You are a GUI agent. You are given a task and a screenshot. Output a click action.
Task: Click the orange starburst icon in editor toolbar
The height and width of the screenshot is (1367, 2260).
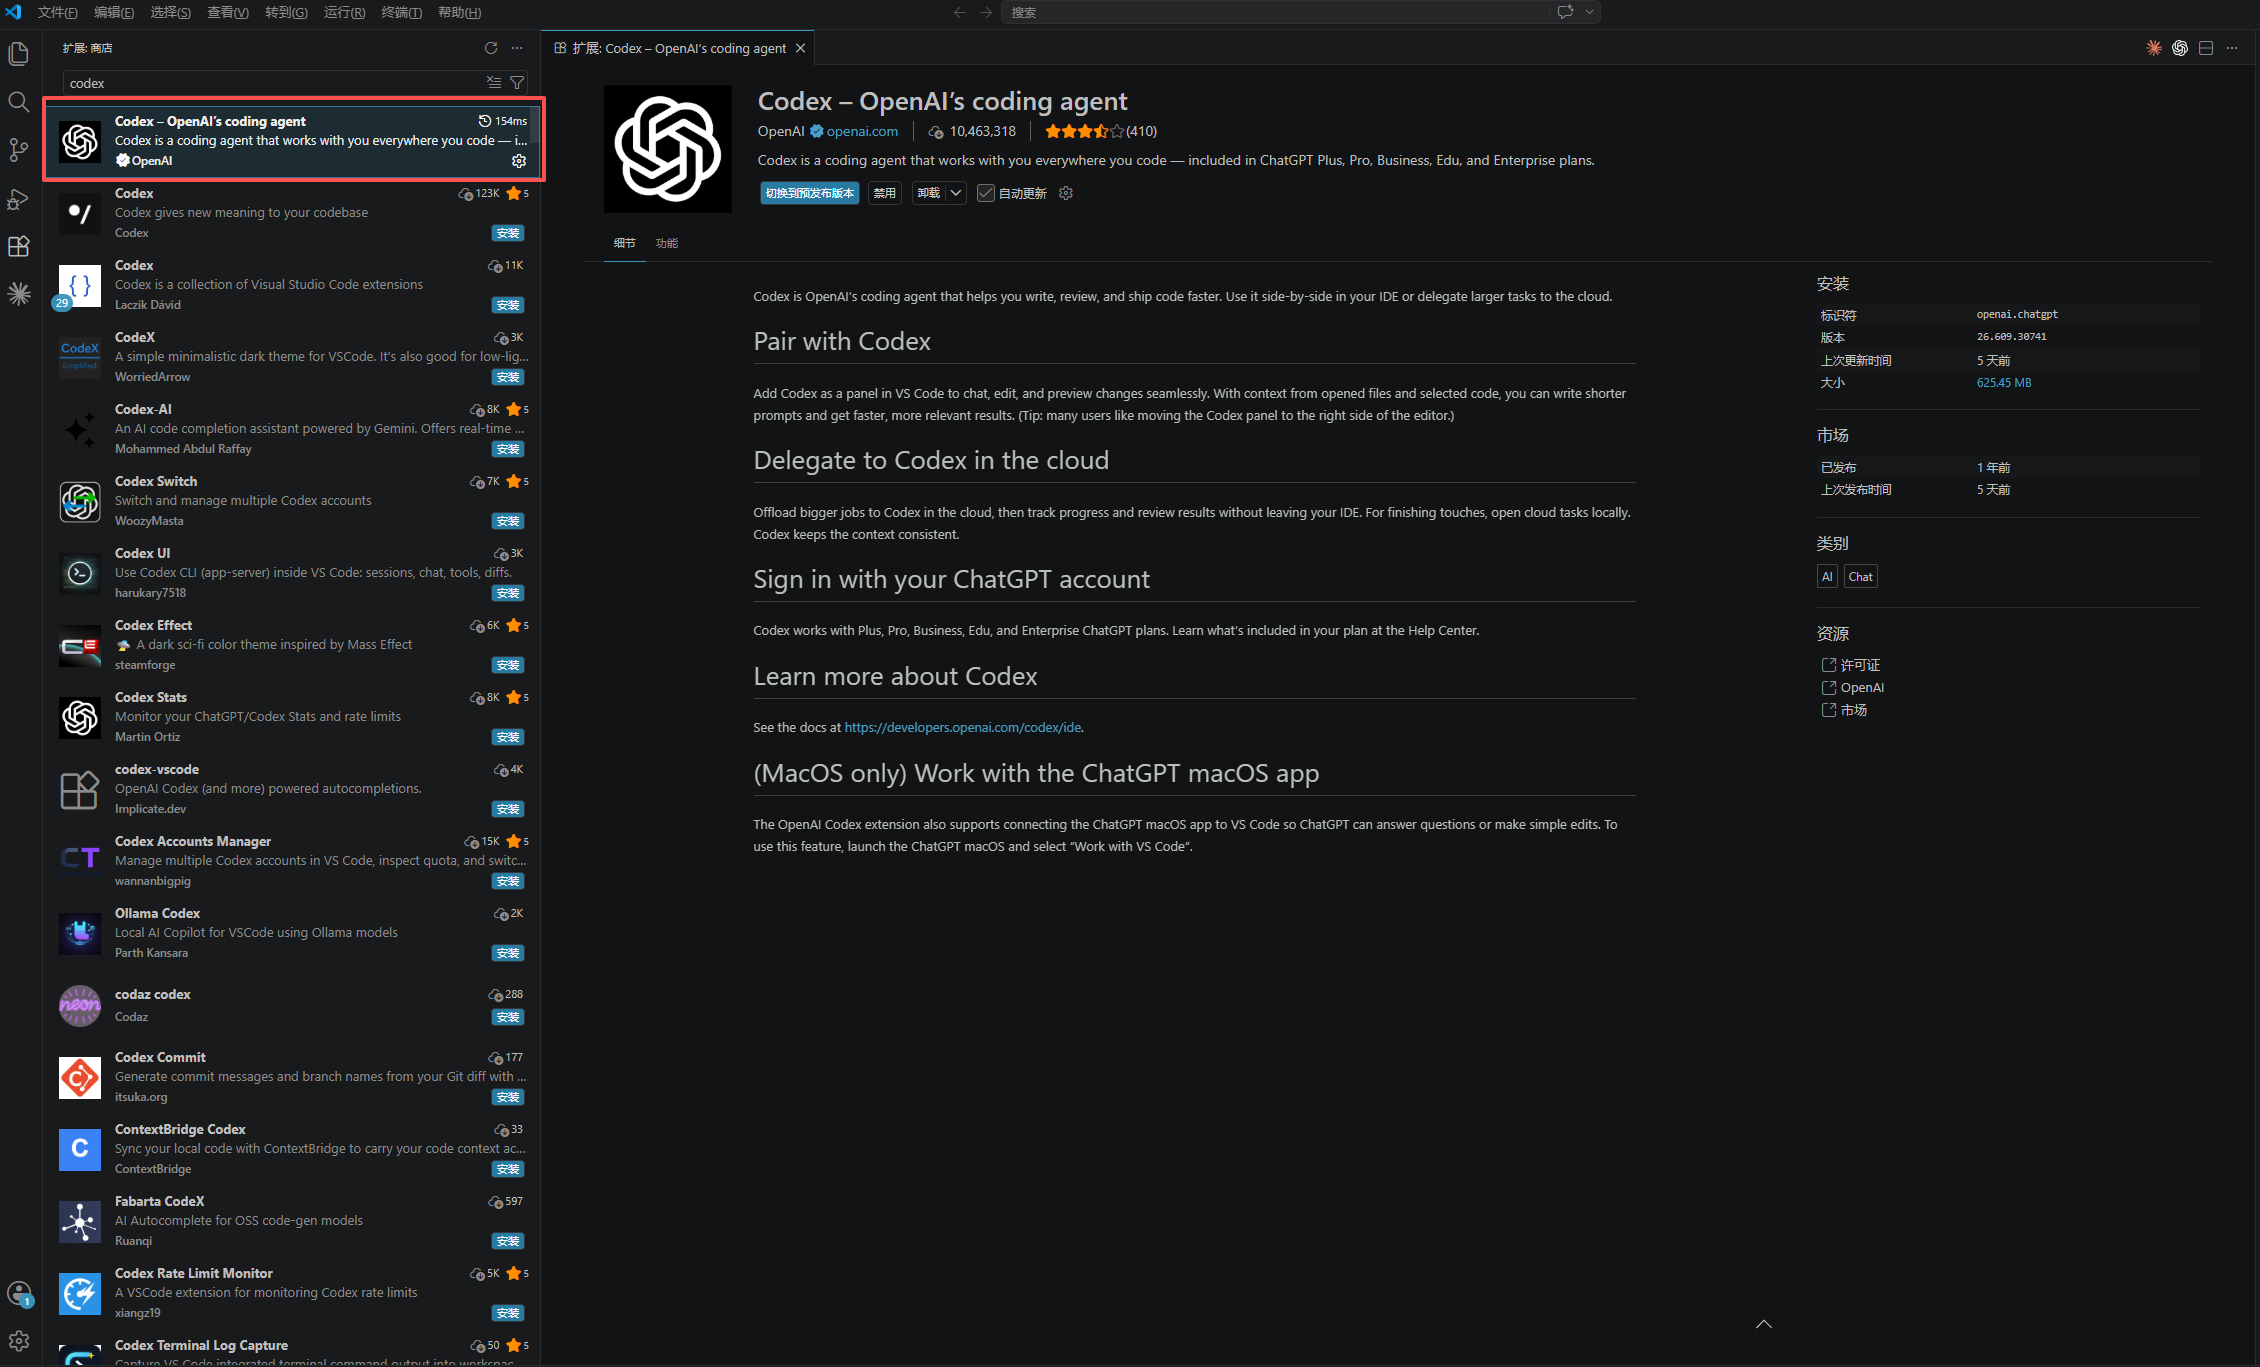[x=2154, y=48]
